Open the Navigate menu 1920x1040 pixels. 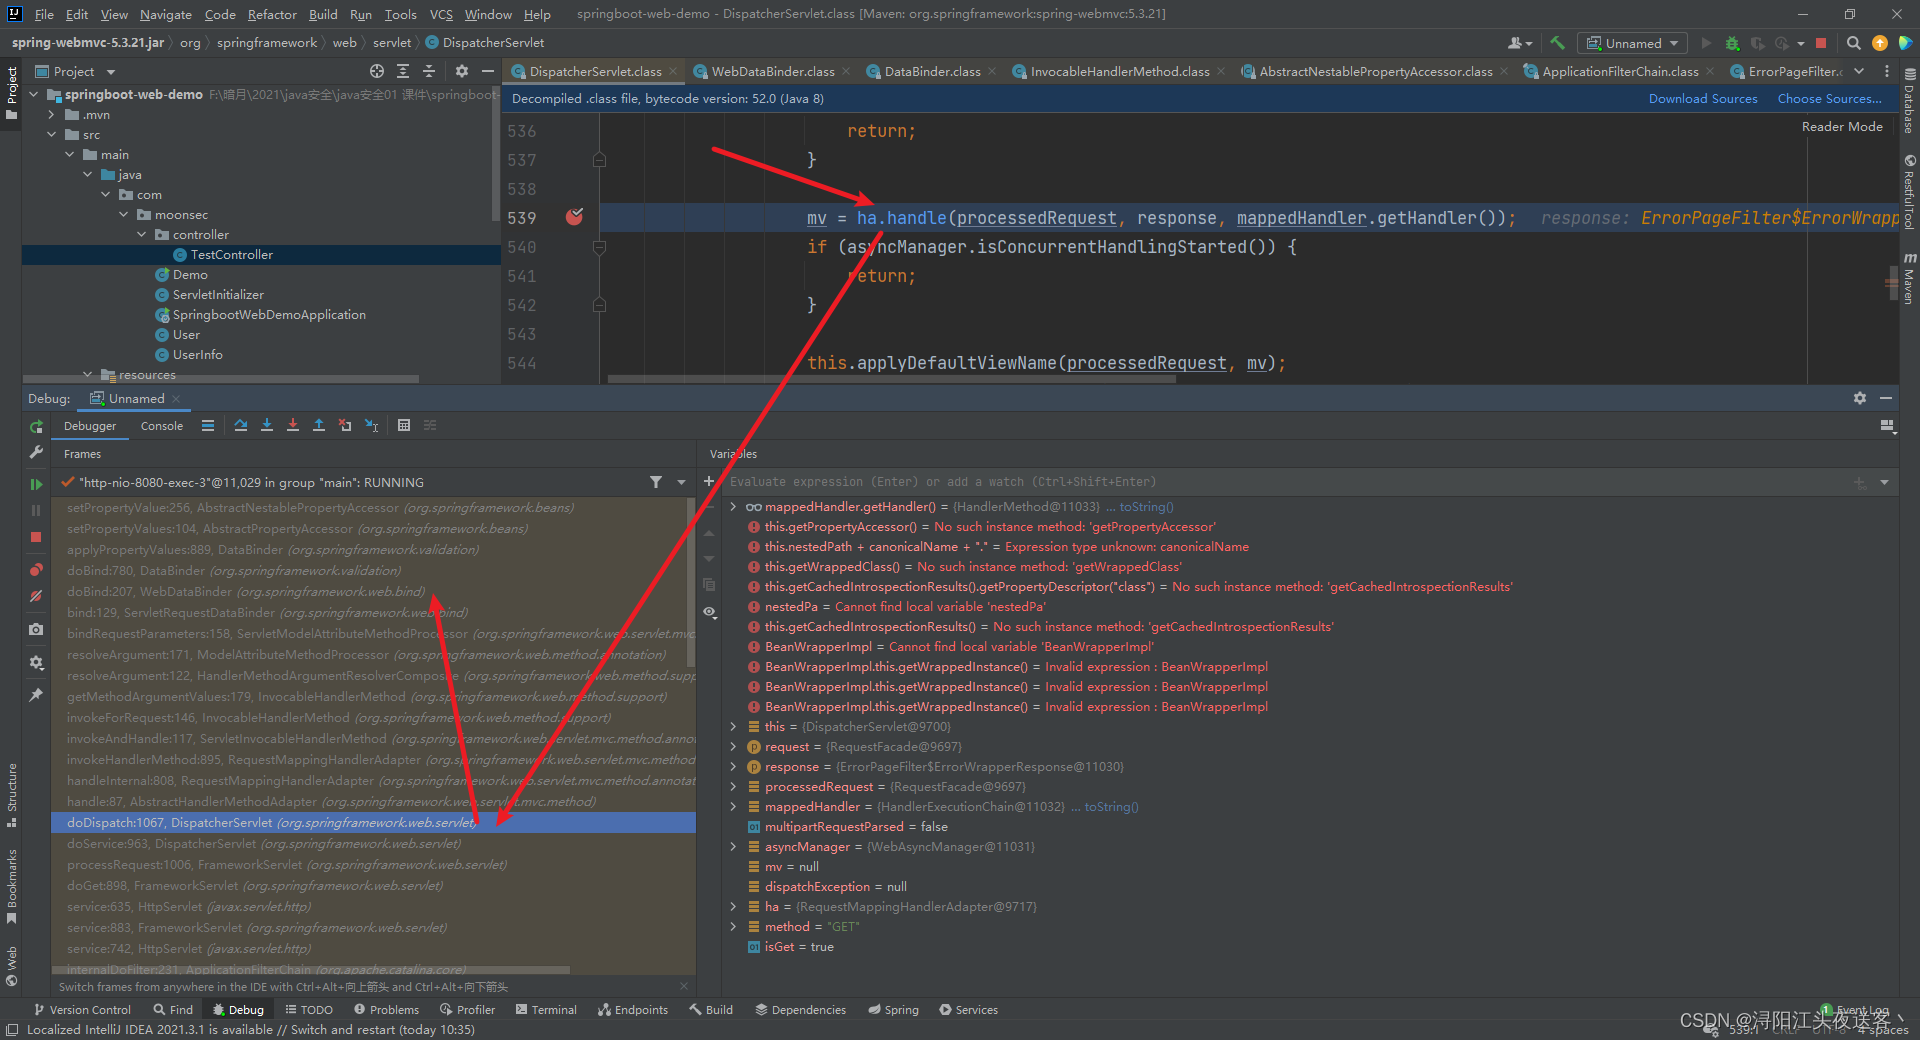(166, 14)
